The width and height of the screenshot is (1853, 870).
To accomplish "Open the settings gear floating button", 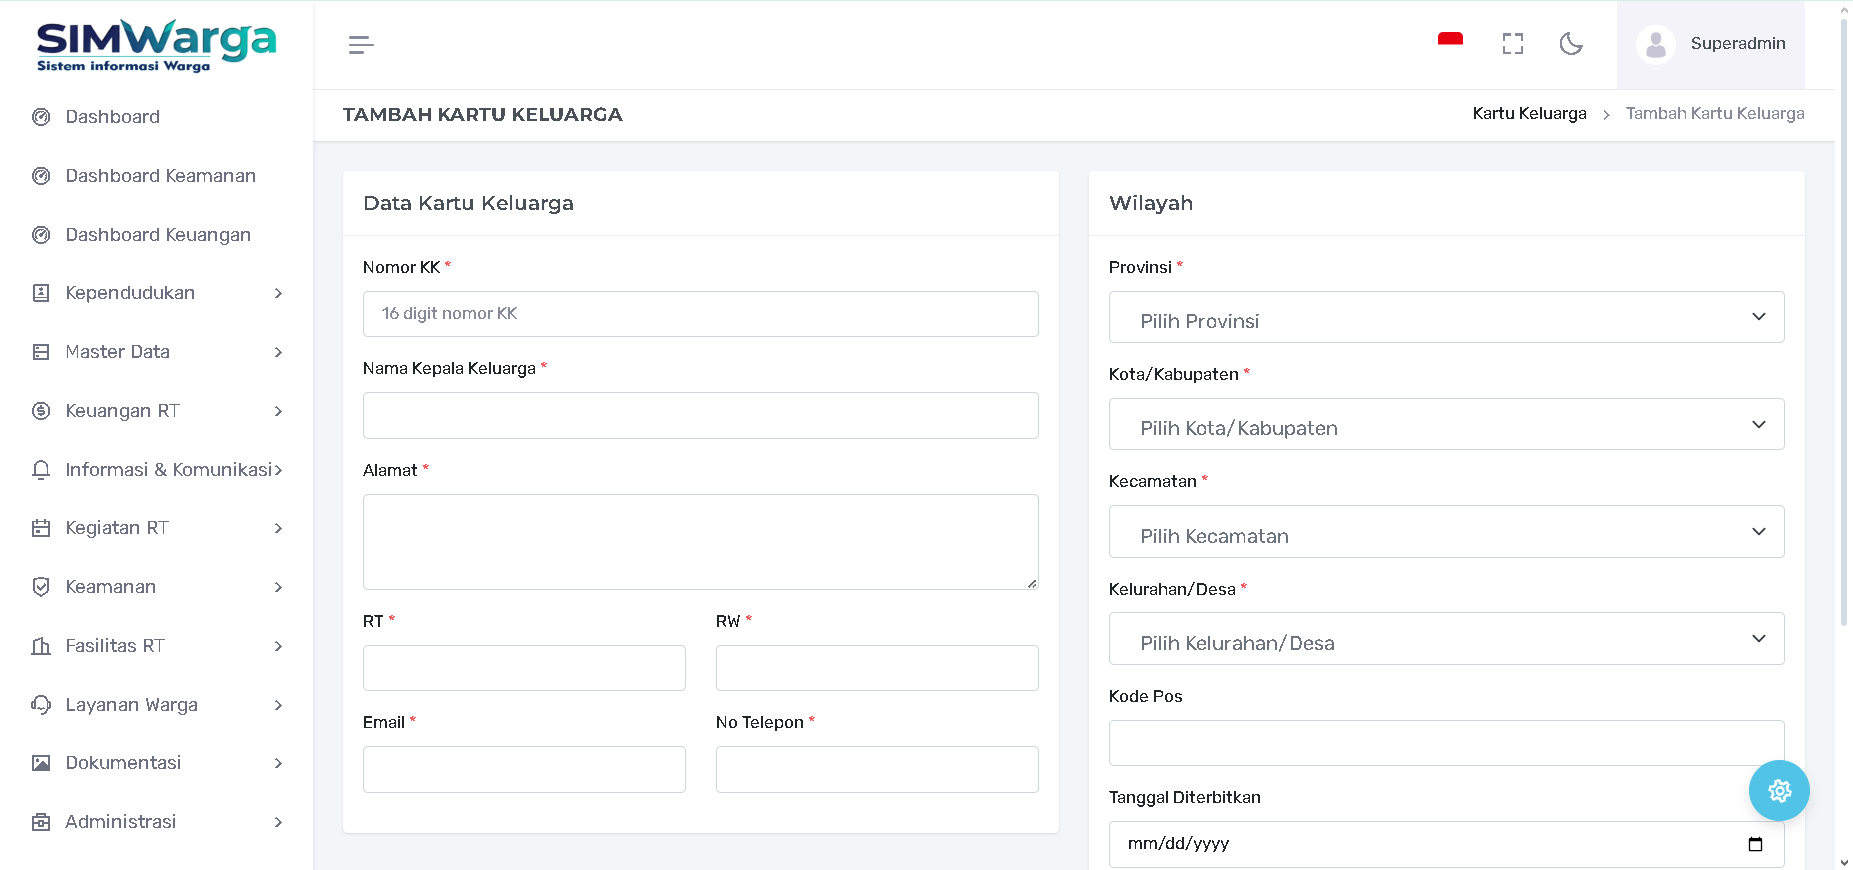I will click(x=1778, y=791).
